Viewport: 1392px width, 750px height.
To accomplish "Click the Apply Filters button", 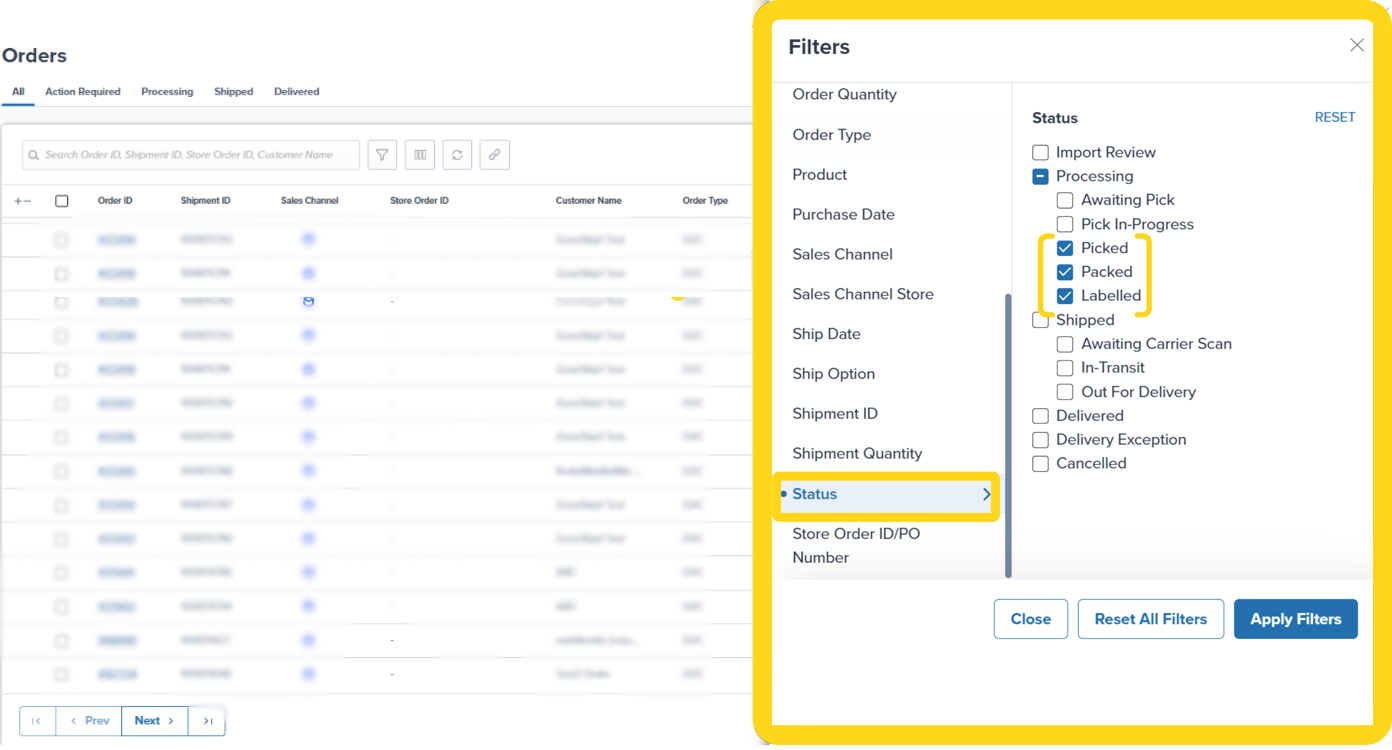I will coord(1295,619).
